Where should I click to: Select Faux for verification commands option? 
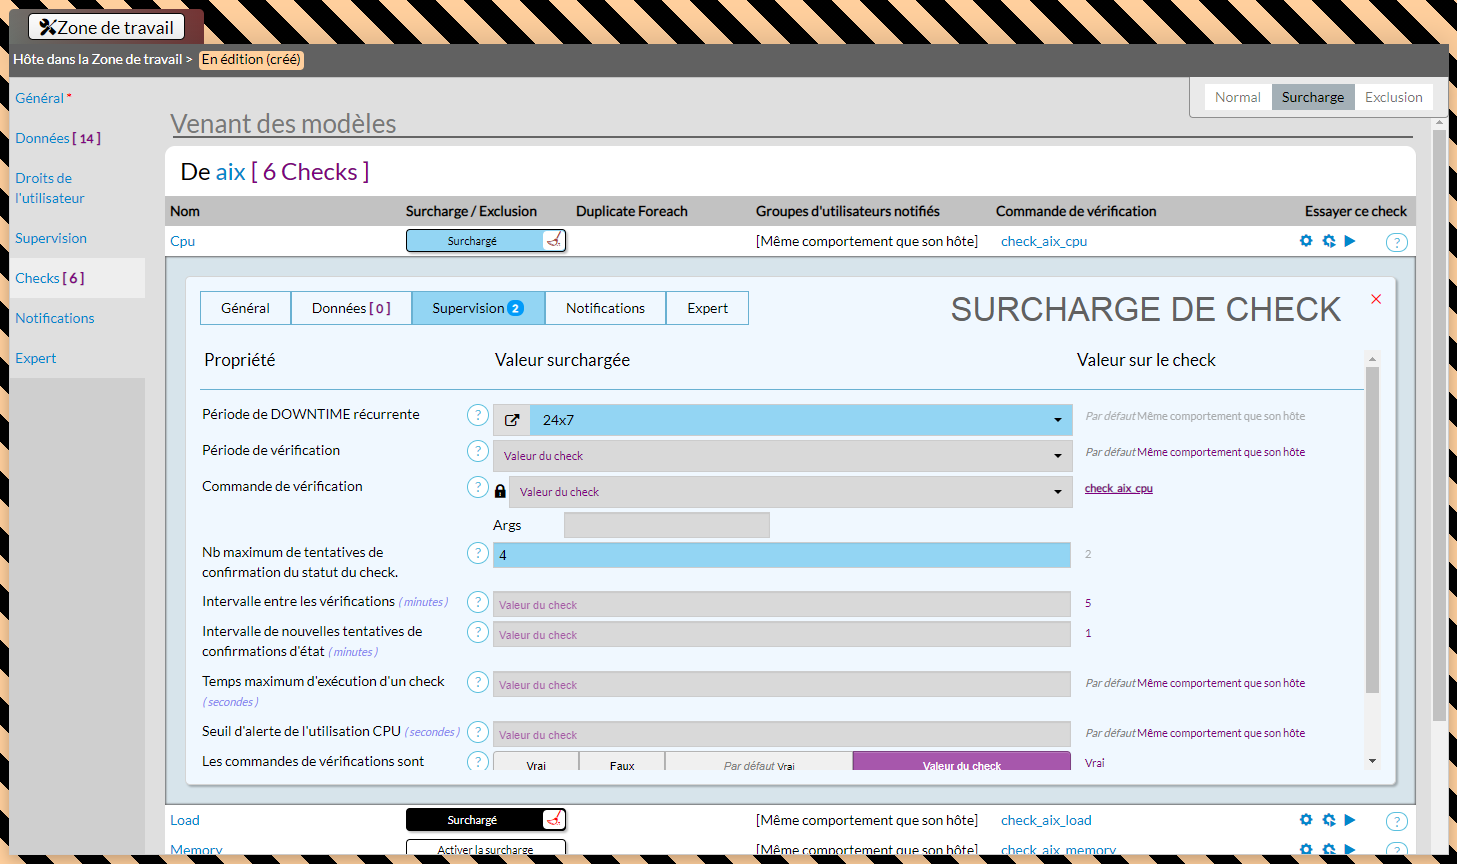pyautogui.click(x=622, y=764)
